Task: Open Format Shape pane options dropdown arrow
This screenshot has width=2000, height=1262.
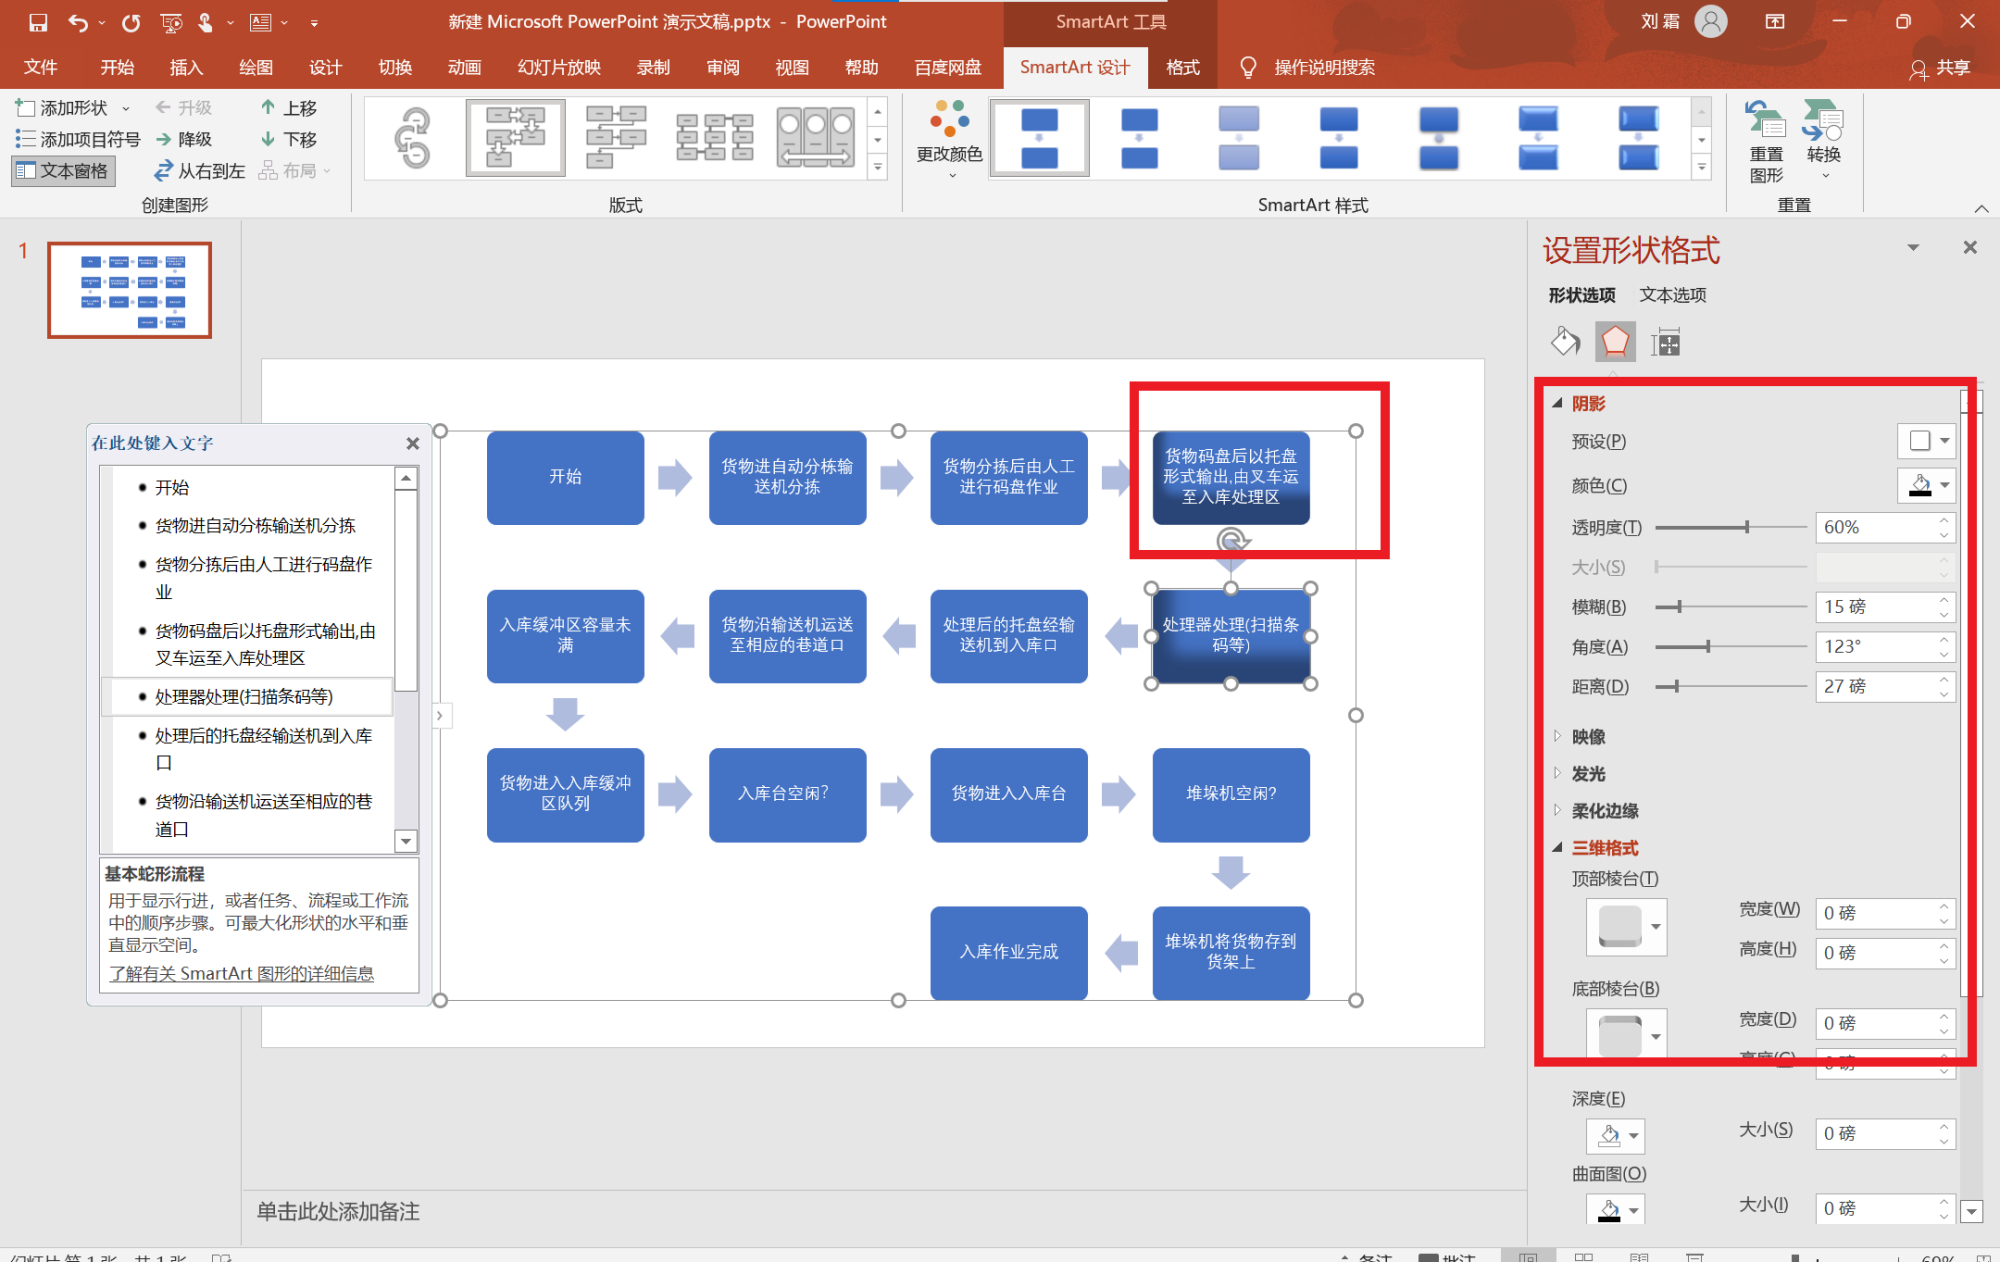Action: click(1913, 247)
